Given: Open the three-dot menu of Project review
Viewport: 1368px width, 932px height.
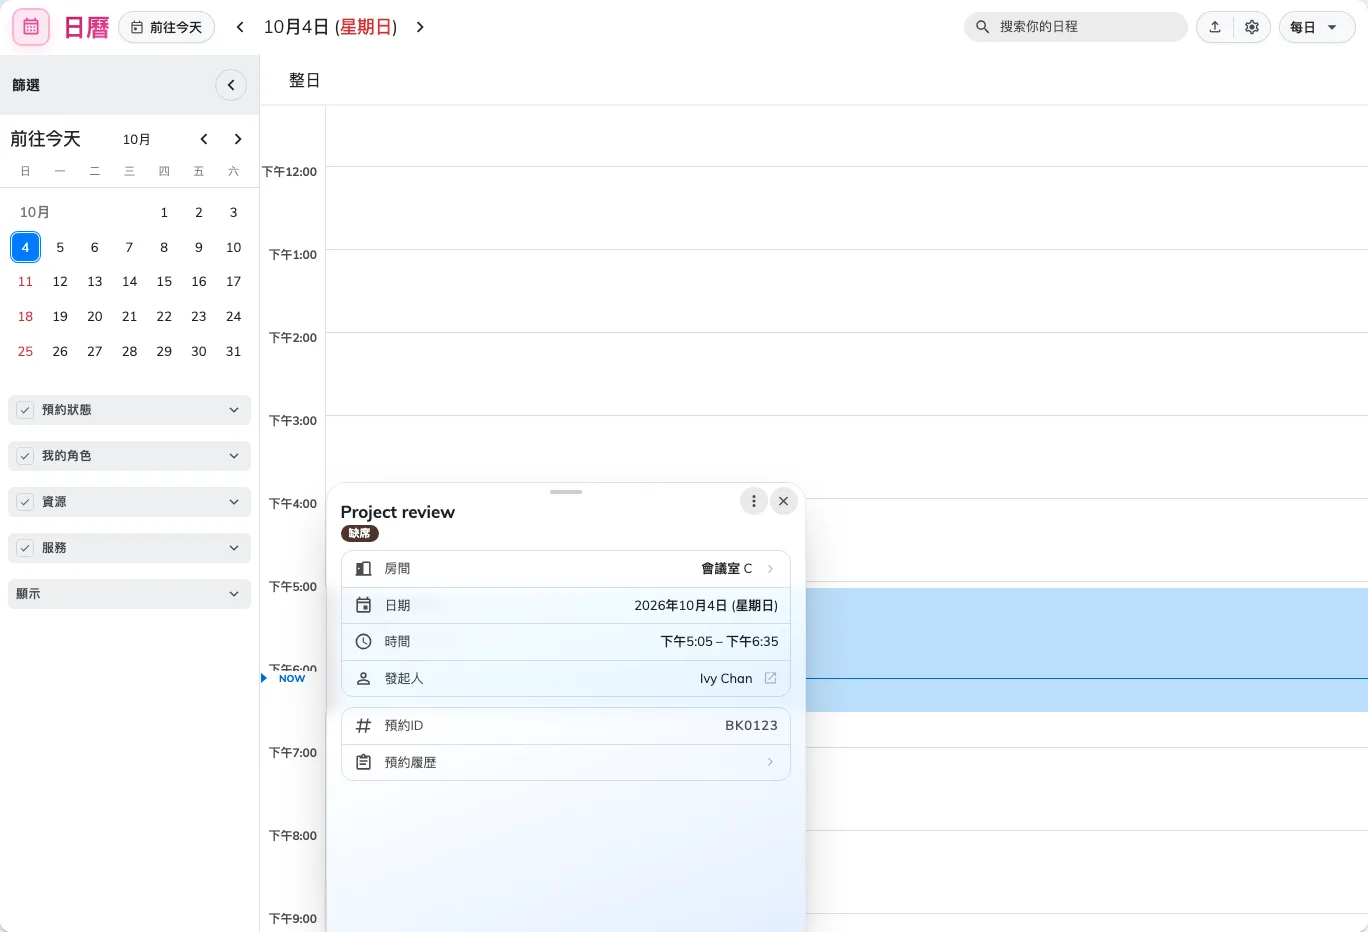Looking at the screenshot, I should (754, 501).
